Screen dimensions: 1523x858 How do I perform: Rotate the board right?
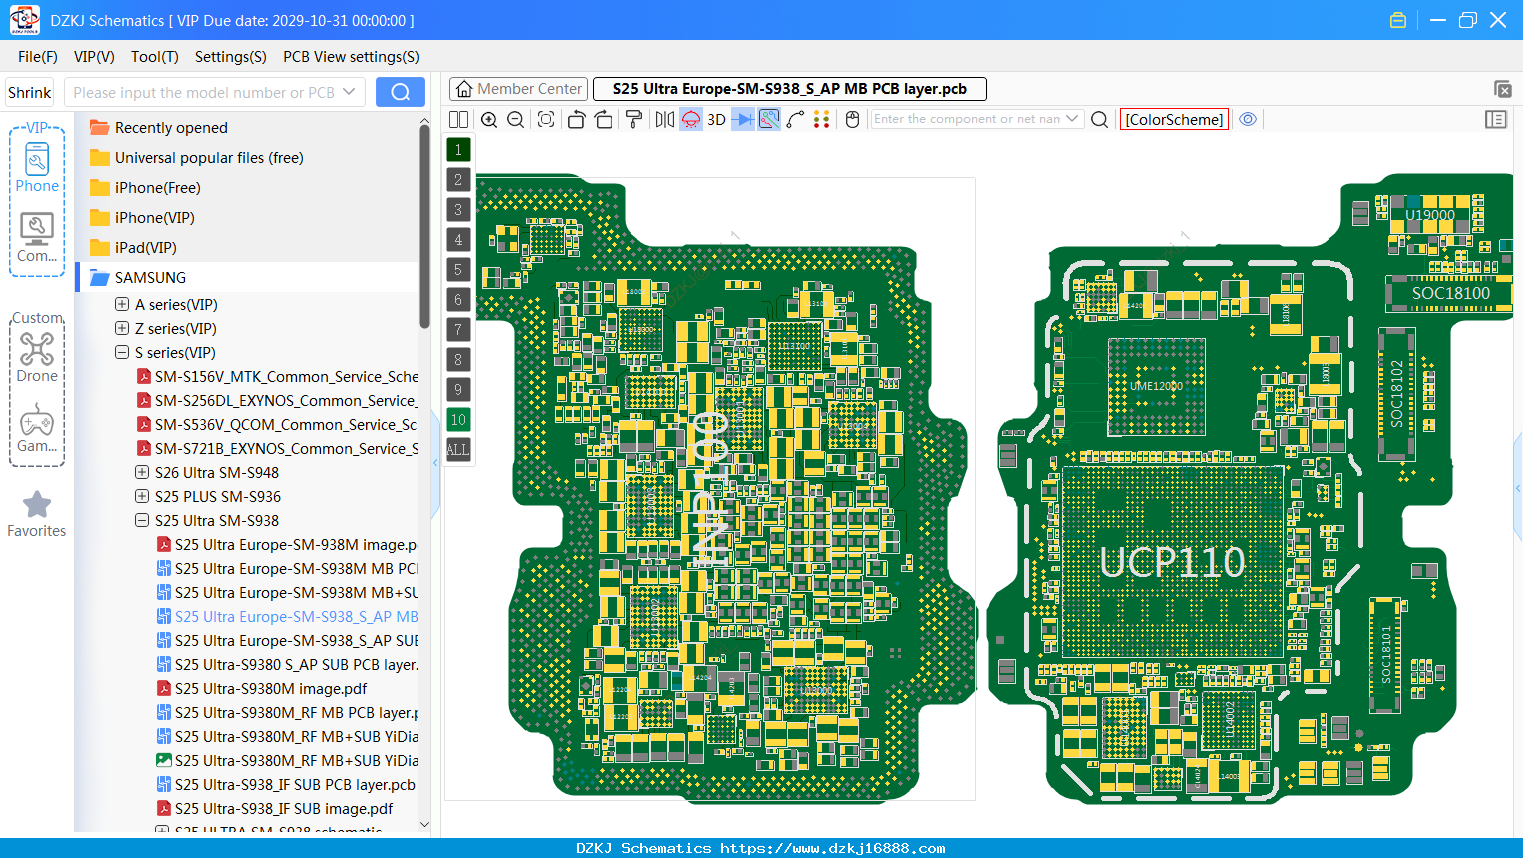point(604,119)
